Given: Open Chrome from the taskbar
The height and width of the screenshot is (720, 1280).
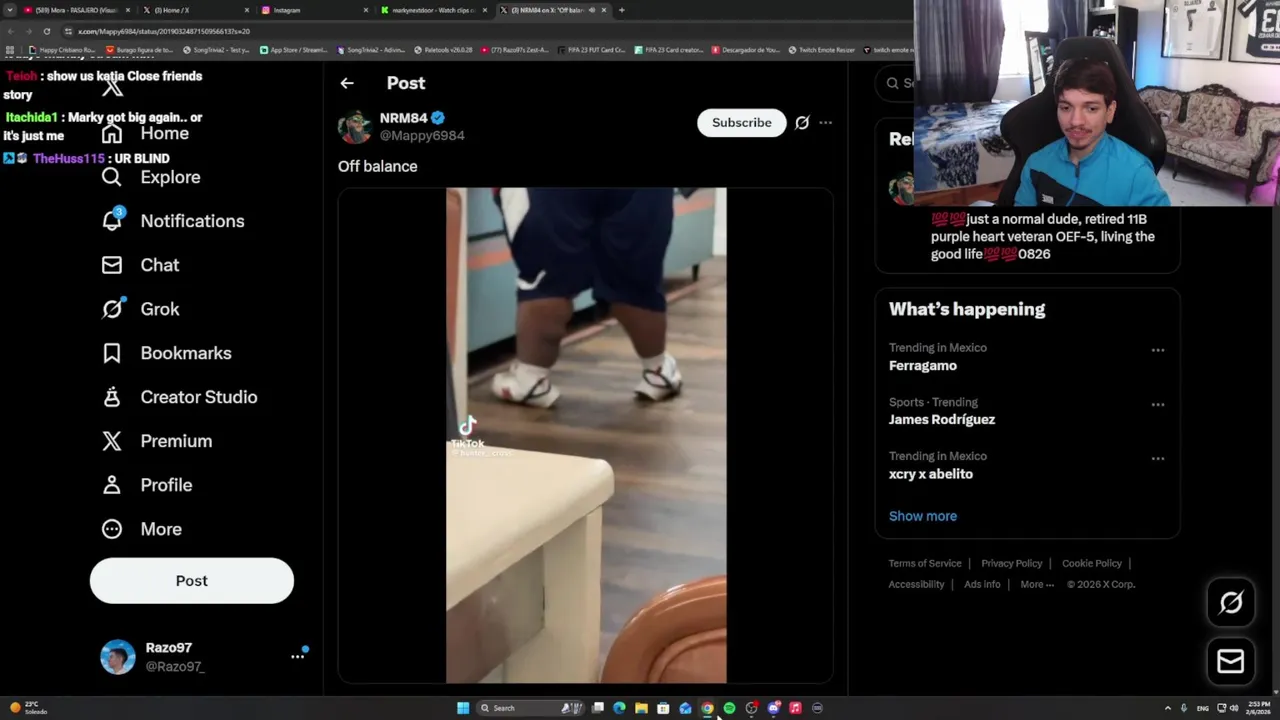Looking at the screenshot, I should tap(707, 708).
